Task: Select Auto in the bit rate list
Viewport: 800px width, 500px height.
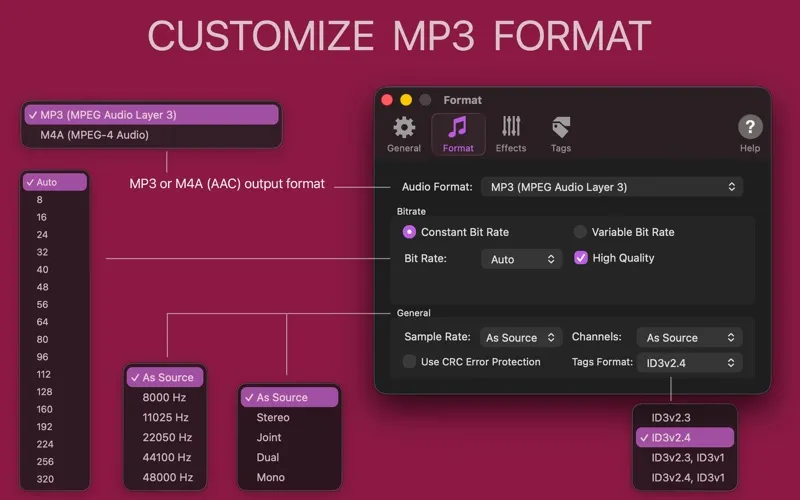Action: coord(55,182)
